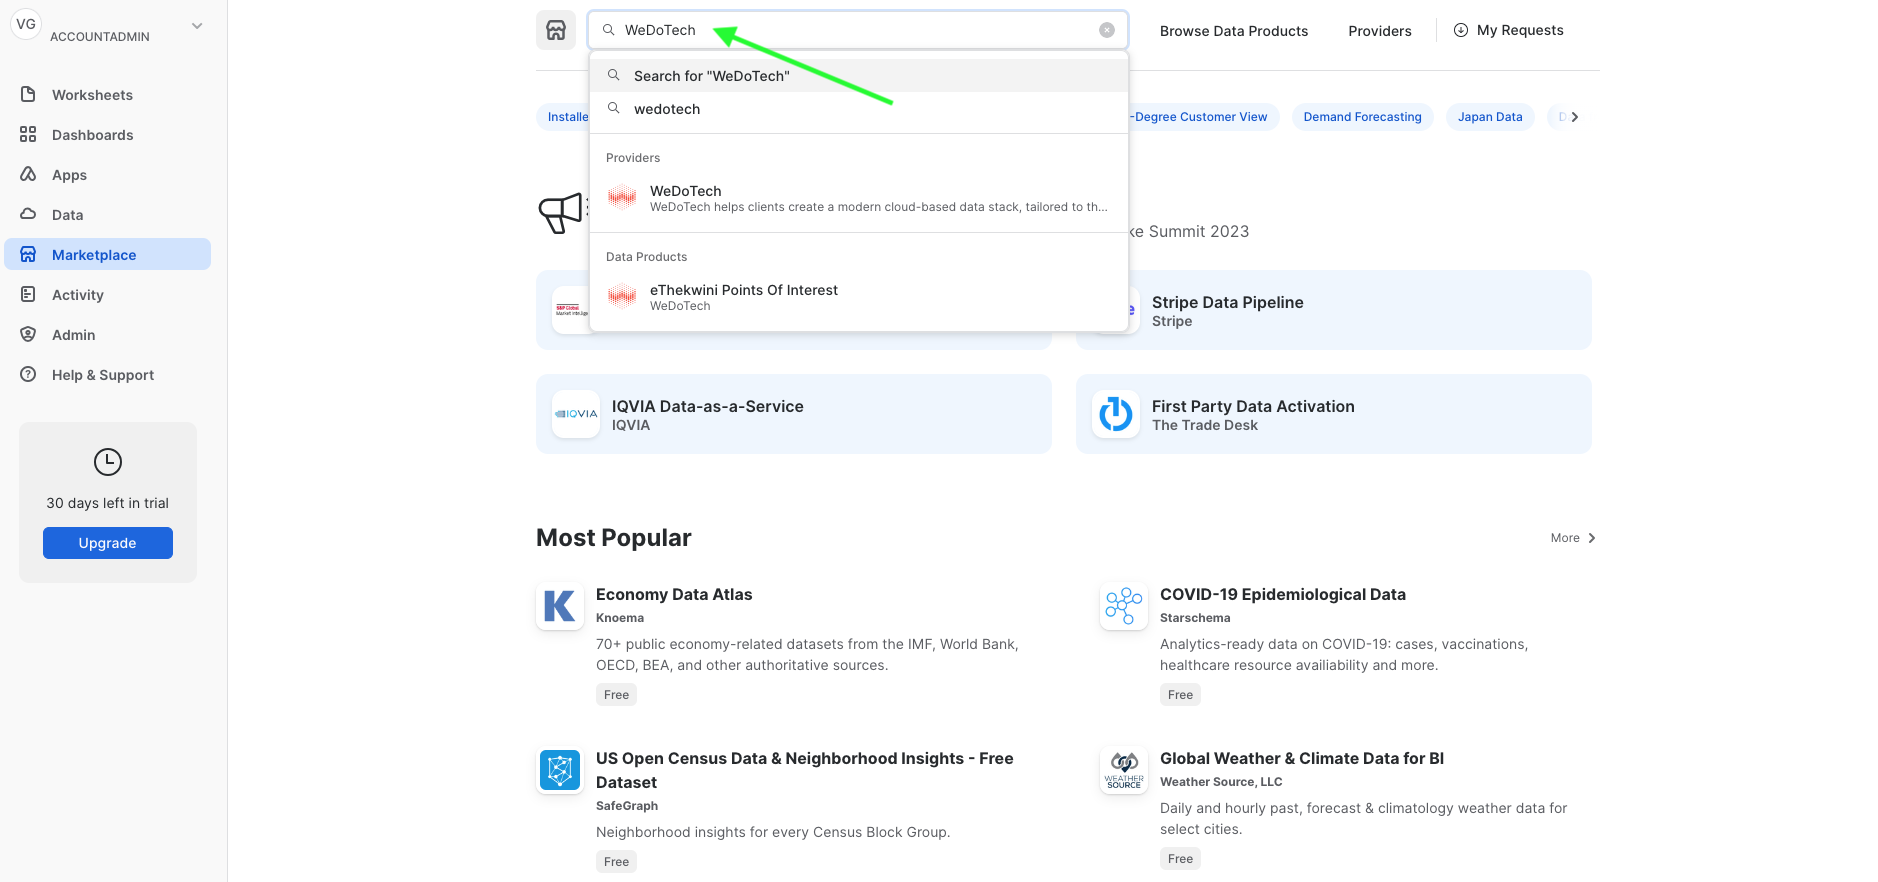Click the Apps icon
Image resolution: width=1878 pixels, height=882 pixels.
point(28,174)
